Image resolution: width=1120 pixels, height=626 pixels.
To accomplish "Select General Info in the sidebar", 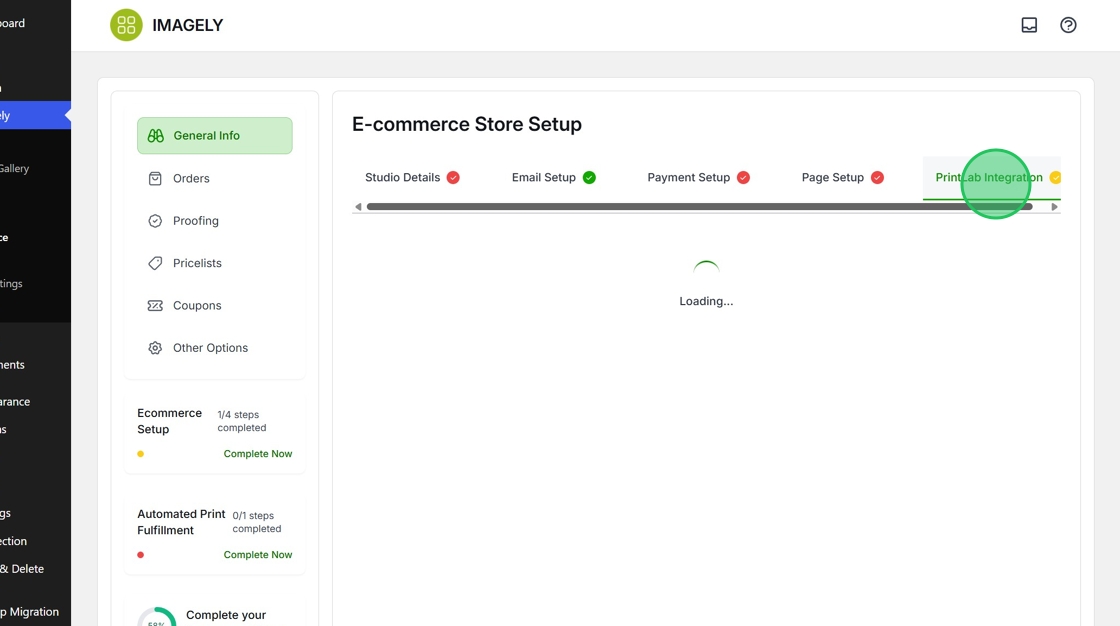I will 215,136.
